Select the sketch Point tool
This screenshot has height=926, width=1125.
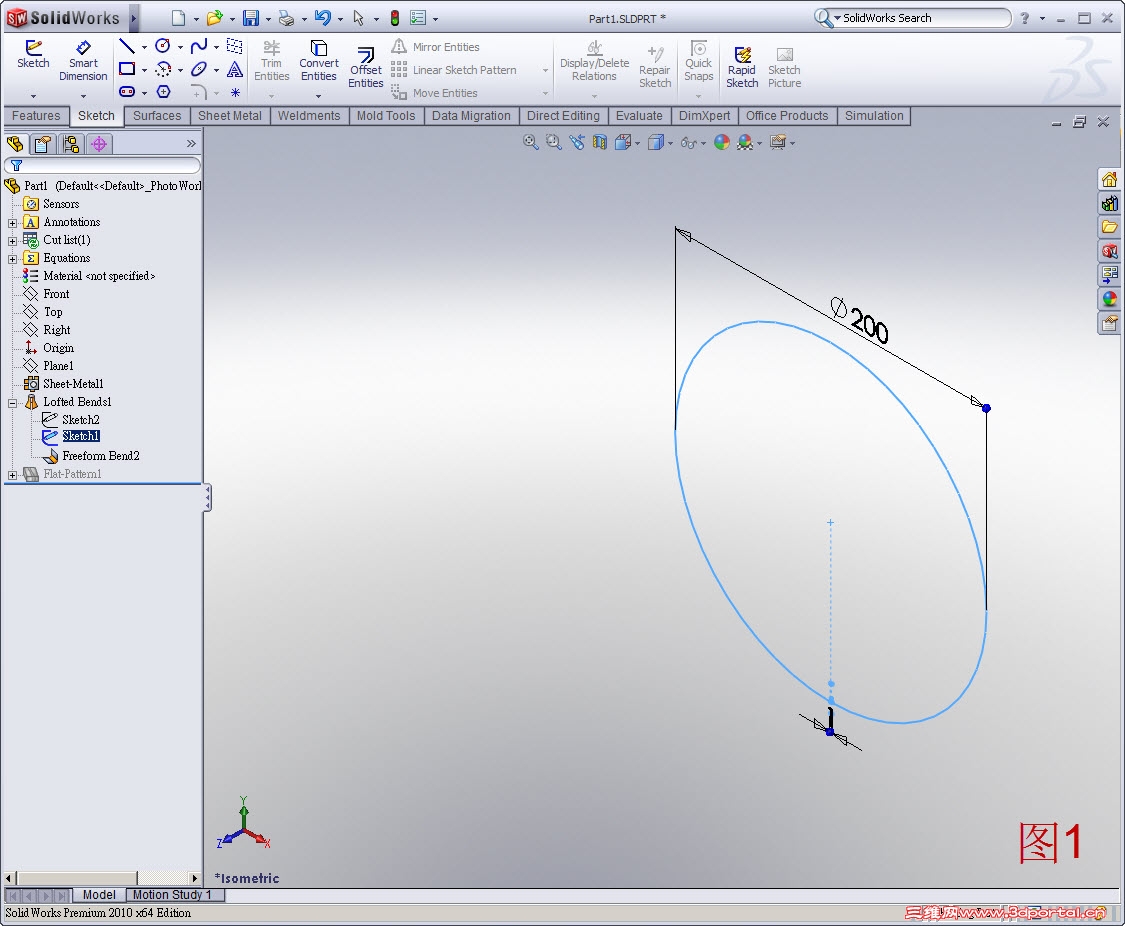(235, 93)
